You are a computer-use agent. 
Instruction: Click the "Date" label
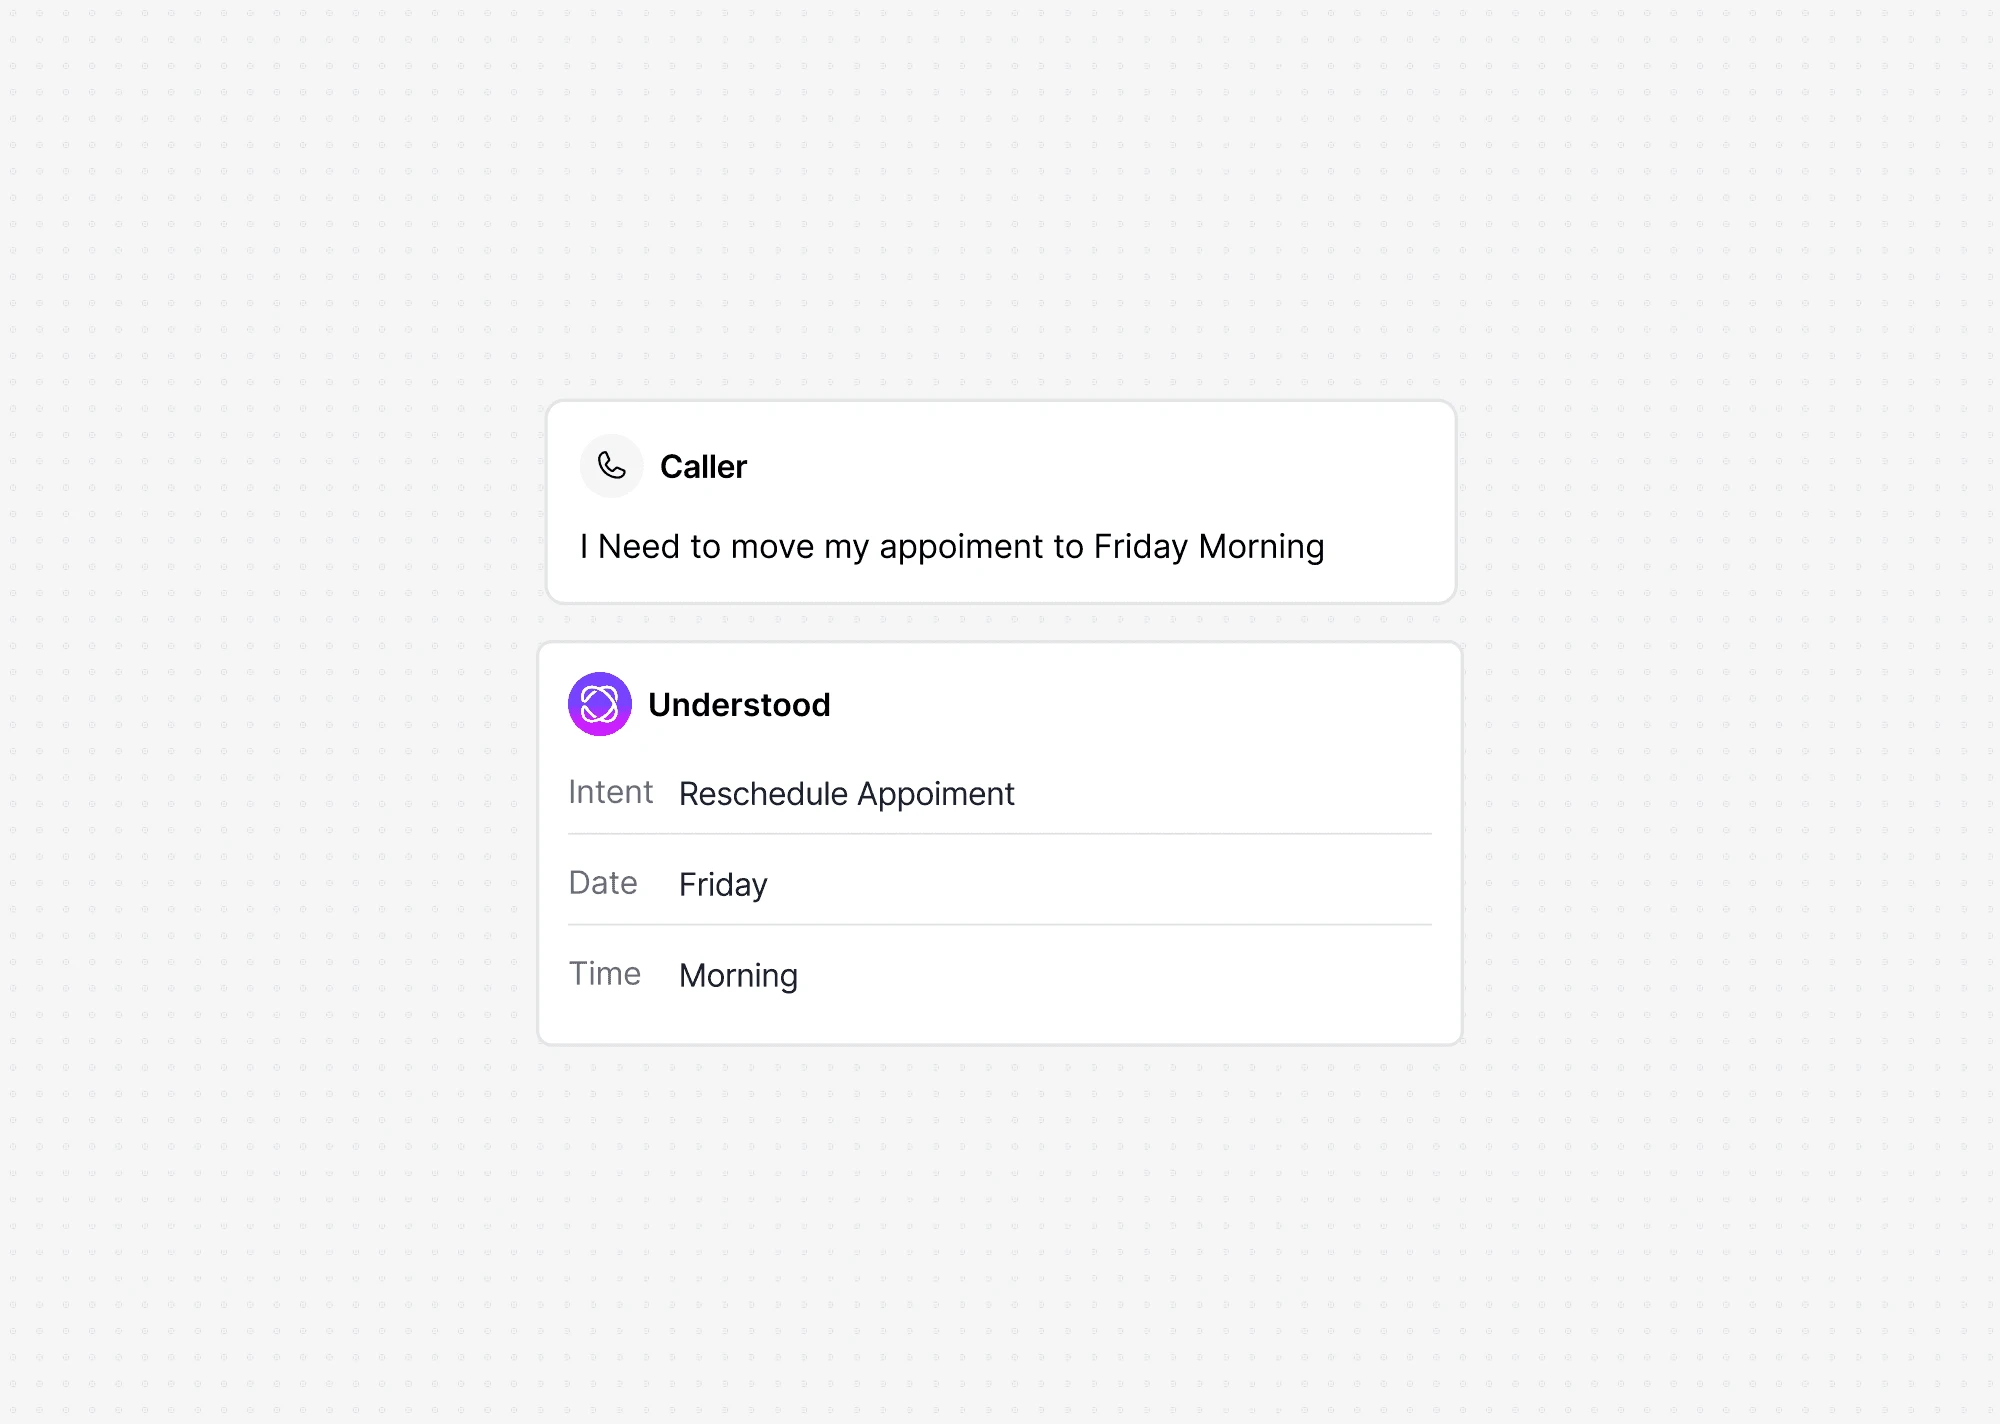[603, 883]
